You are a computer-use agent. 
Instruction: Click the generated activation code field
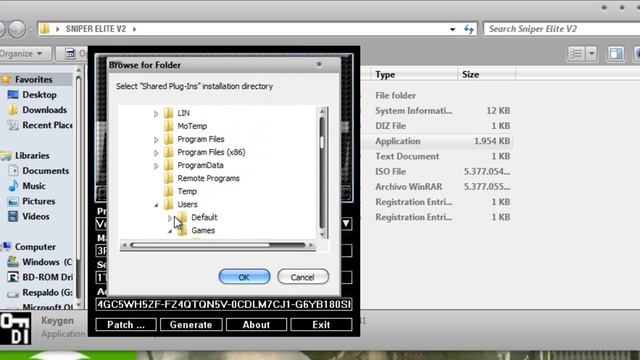(x=224, y=304)
